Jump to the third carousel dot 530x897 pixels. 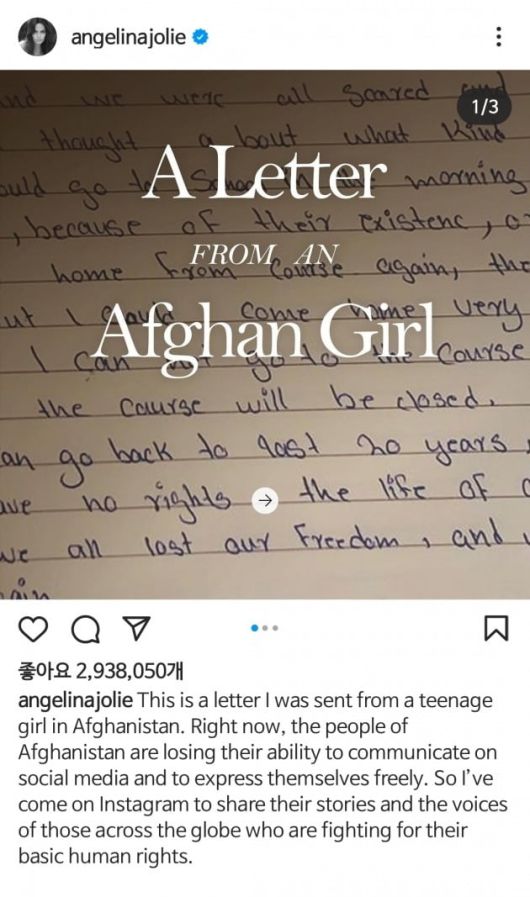pyautogui.click(x=276, y=628)
